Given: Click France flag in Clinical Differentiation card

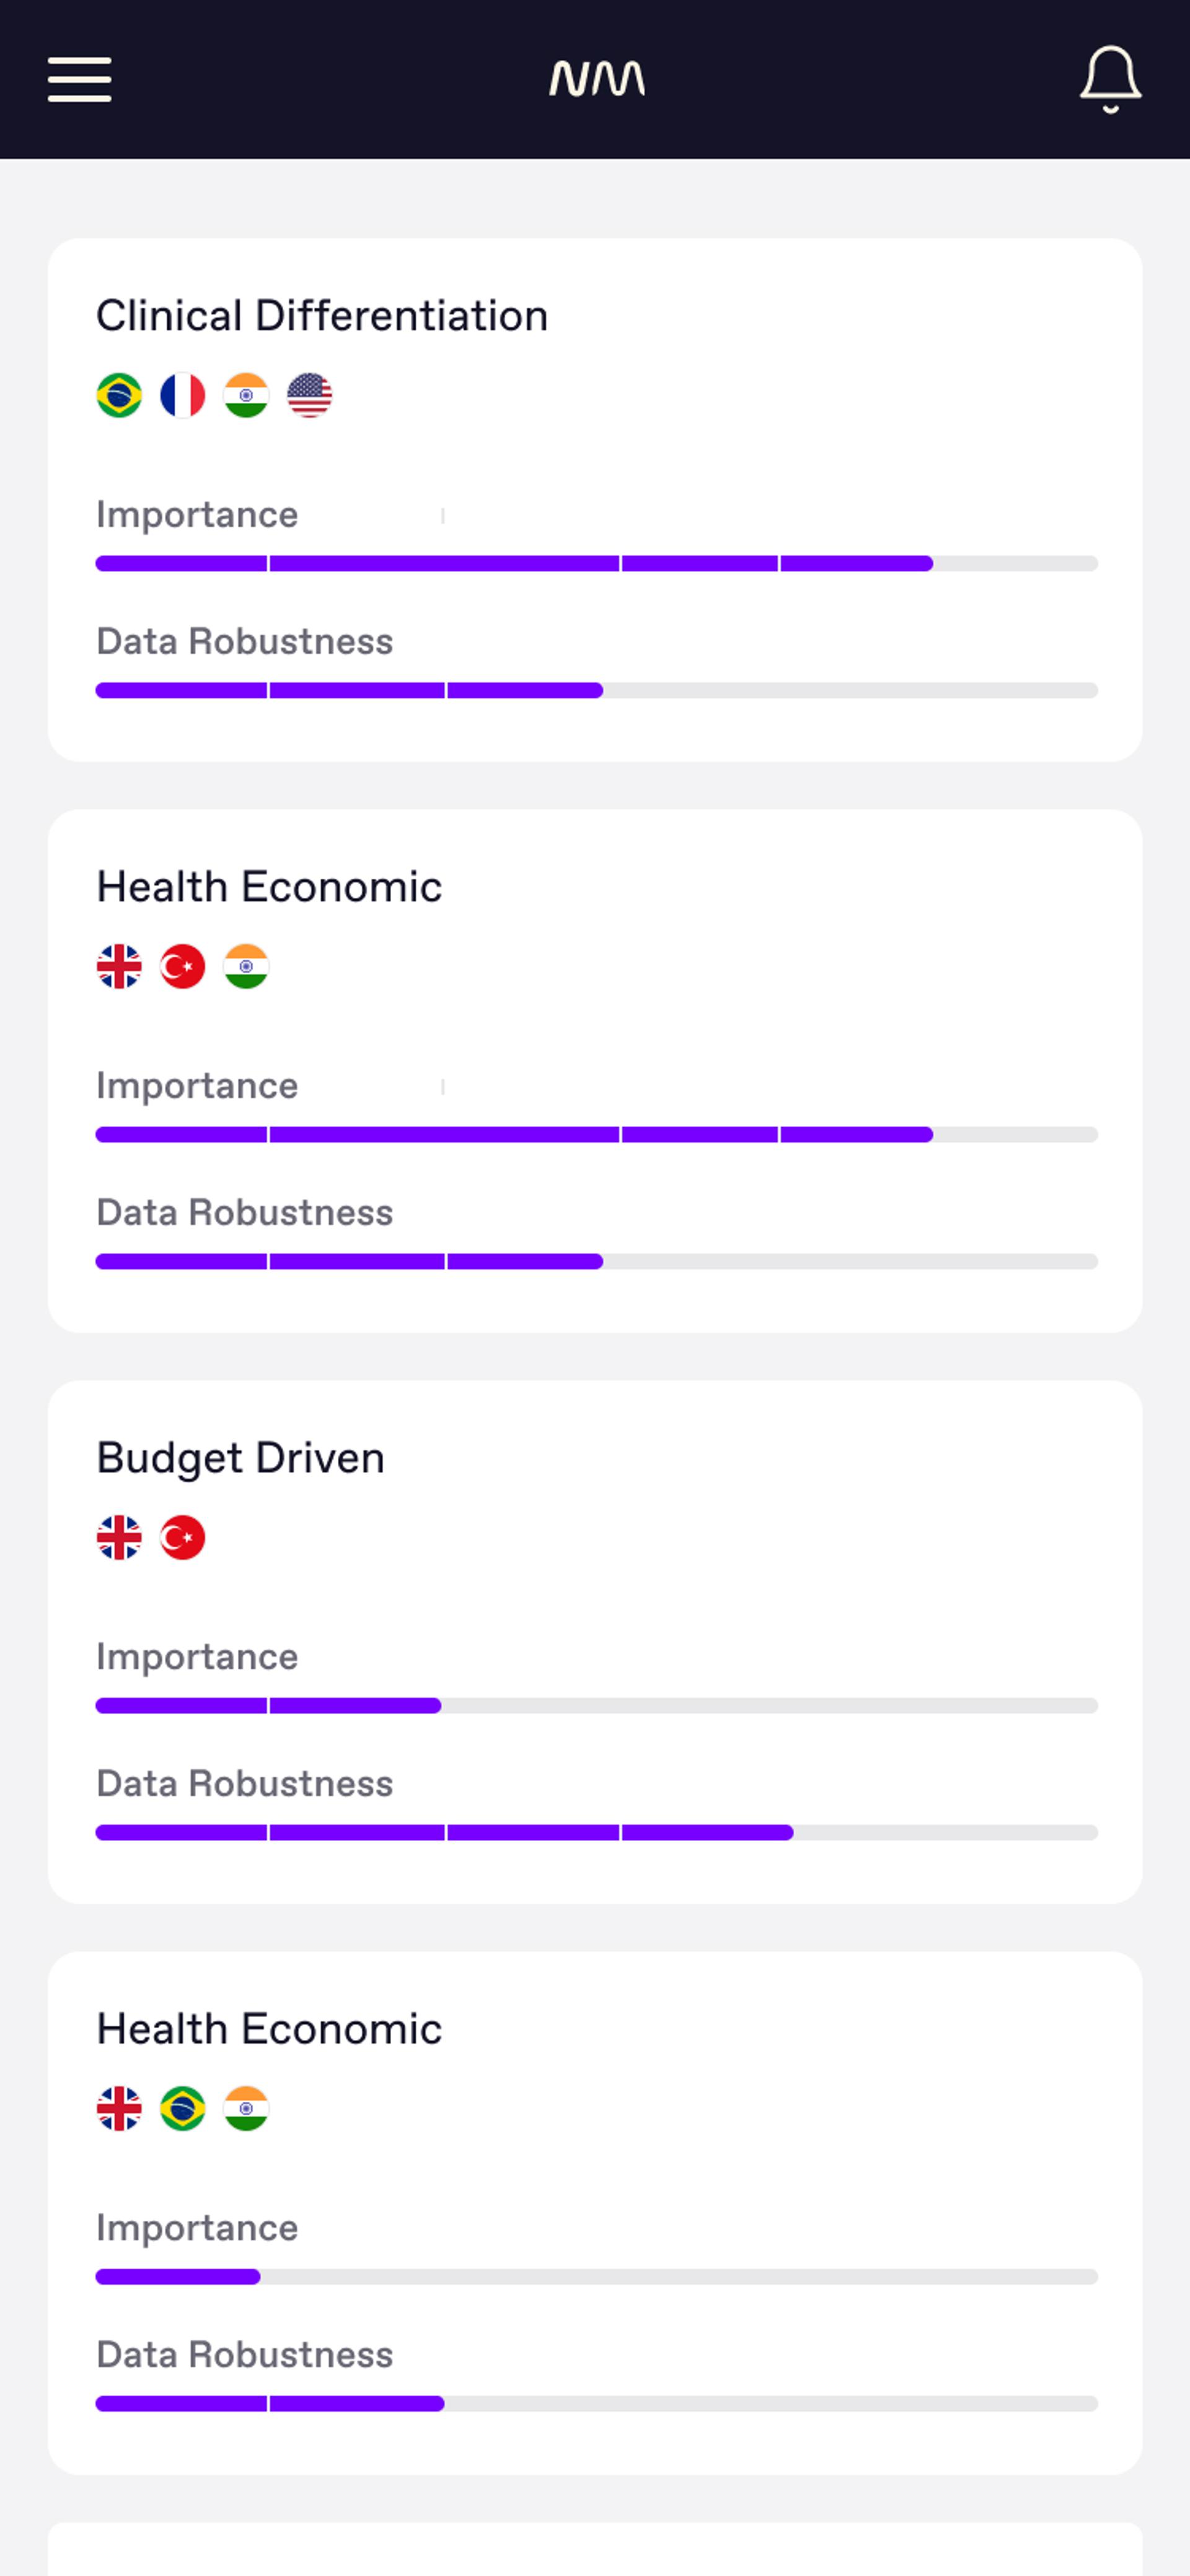Looking at the screenshot, I should [x=182, y=395].
